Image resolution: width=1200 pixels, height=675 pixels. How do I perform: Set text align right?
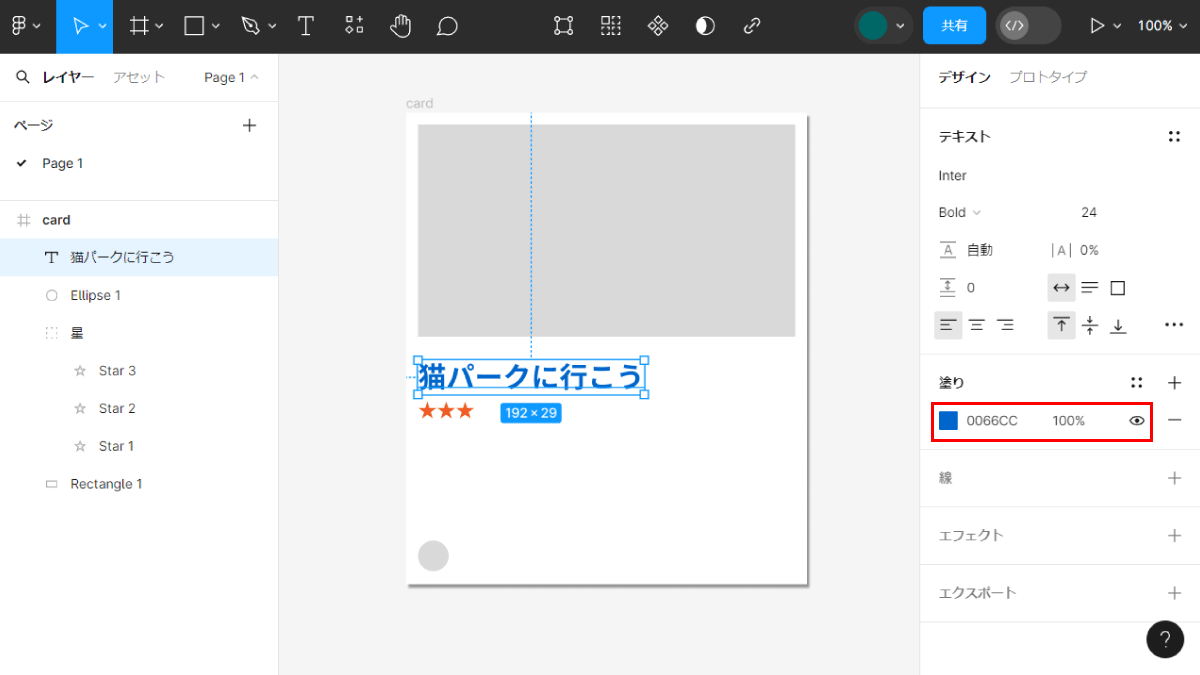(x=1005, y=325)
